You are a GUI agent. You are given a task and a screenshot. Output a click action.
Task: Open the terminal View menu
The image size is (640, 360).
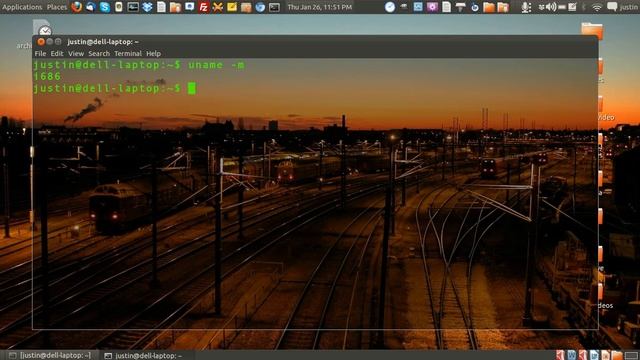click(76, 53)
